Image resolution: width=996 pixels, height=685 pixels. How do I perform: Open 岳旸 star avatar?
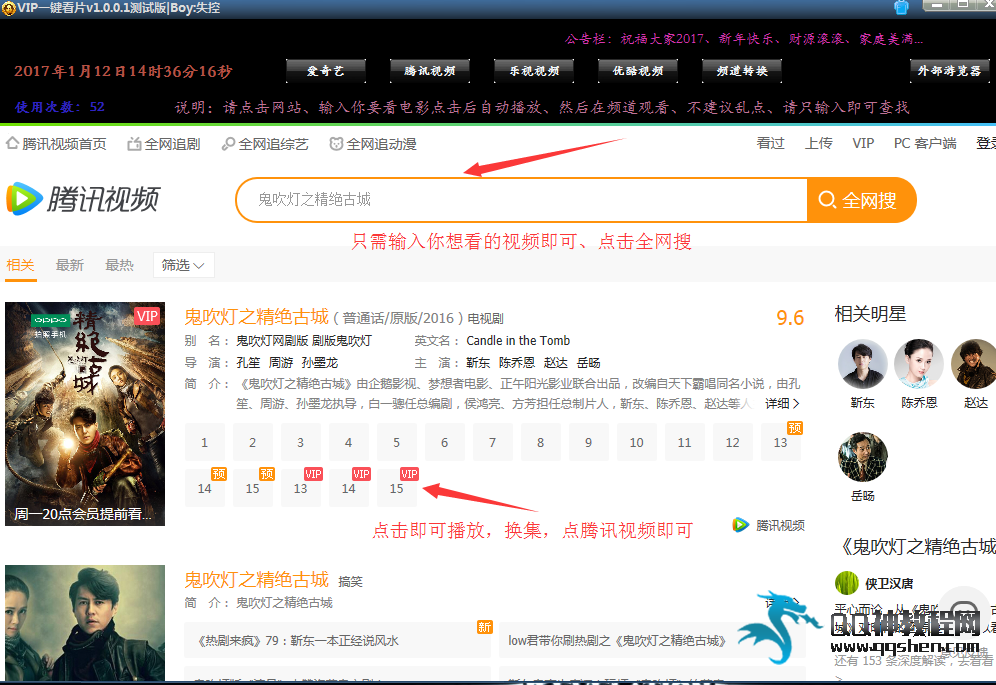[x=862, y=457]
